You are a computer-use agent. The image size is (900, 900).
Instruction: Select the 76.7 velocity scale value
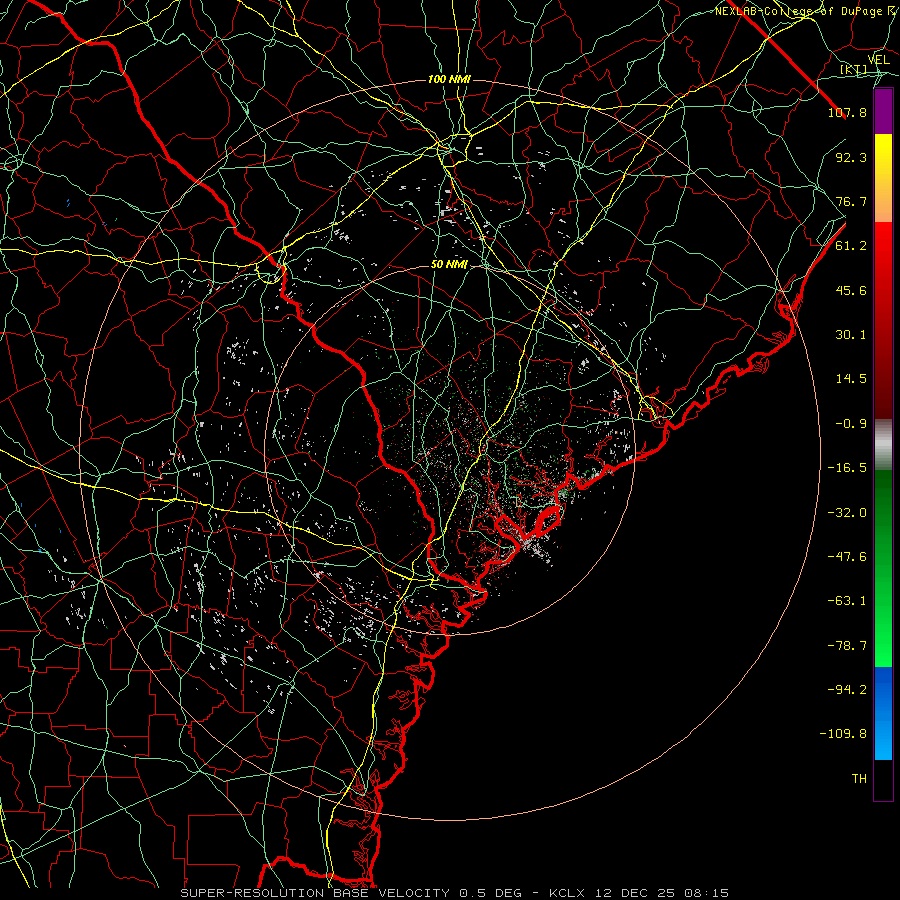851,201
